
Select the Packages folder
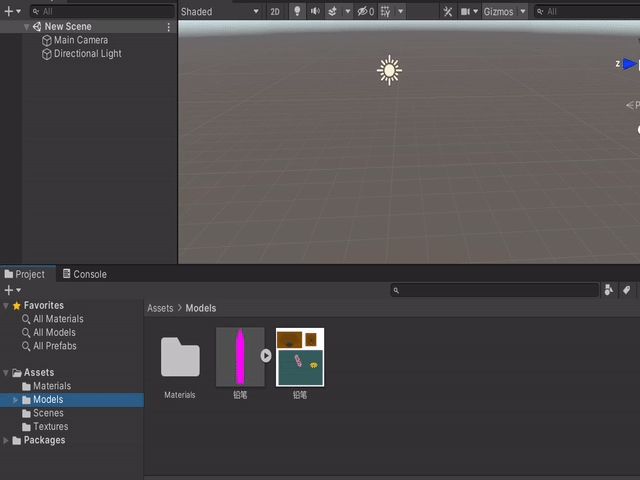coord(44,440)
